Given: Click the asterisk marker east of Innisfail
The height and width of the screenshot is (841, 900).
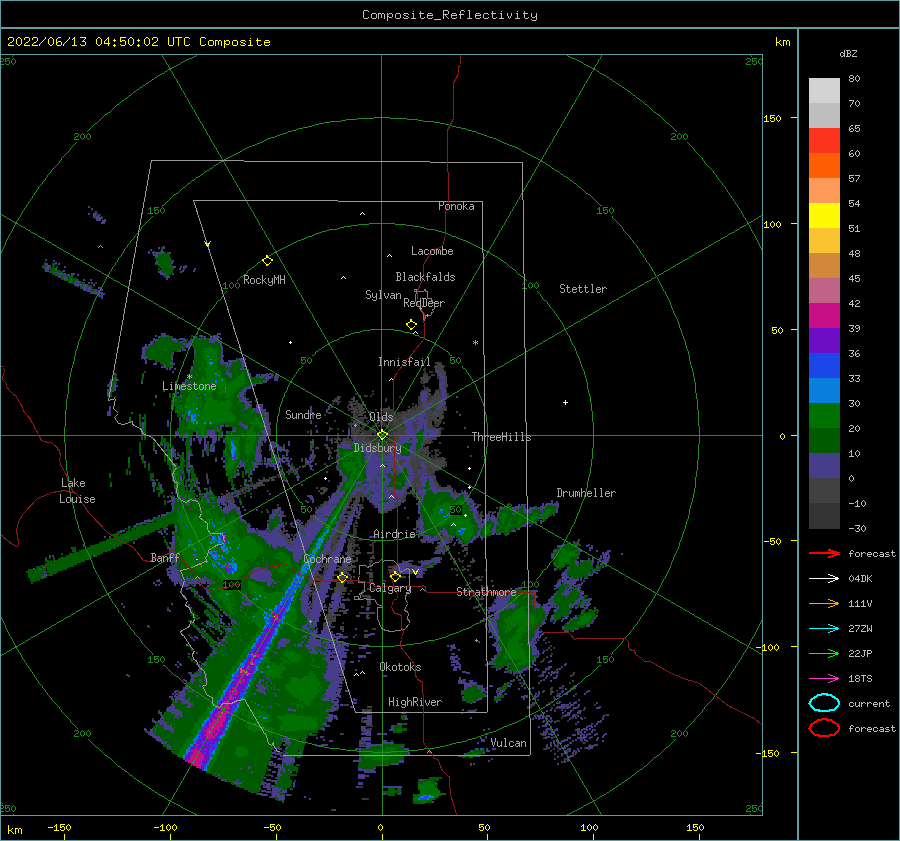Looking at the screenshot, I should point(475,343).
